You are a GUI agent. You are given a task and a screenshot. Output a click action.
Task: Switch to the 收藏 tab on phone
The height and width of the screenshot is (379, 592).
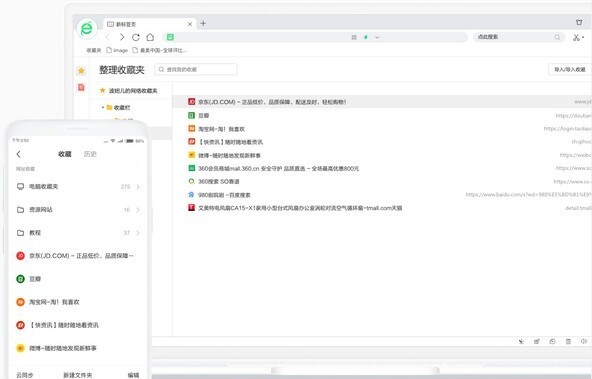click(x=65, y=154)
